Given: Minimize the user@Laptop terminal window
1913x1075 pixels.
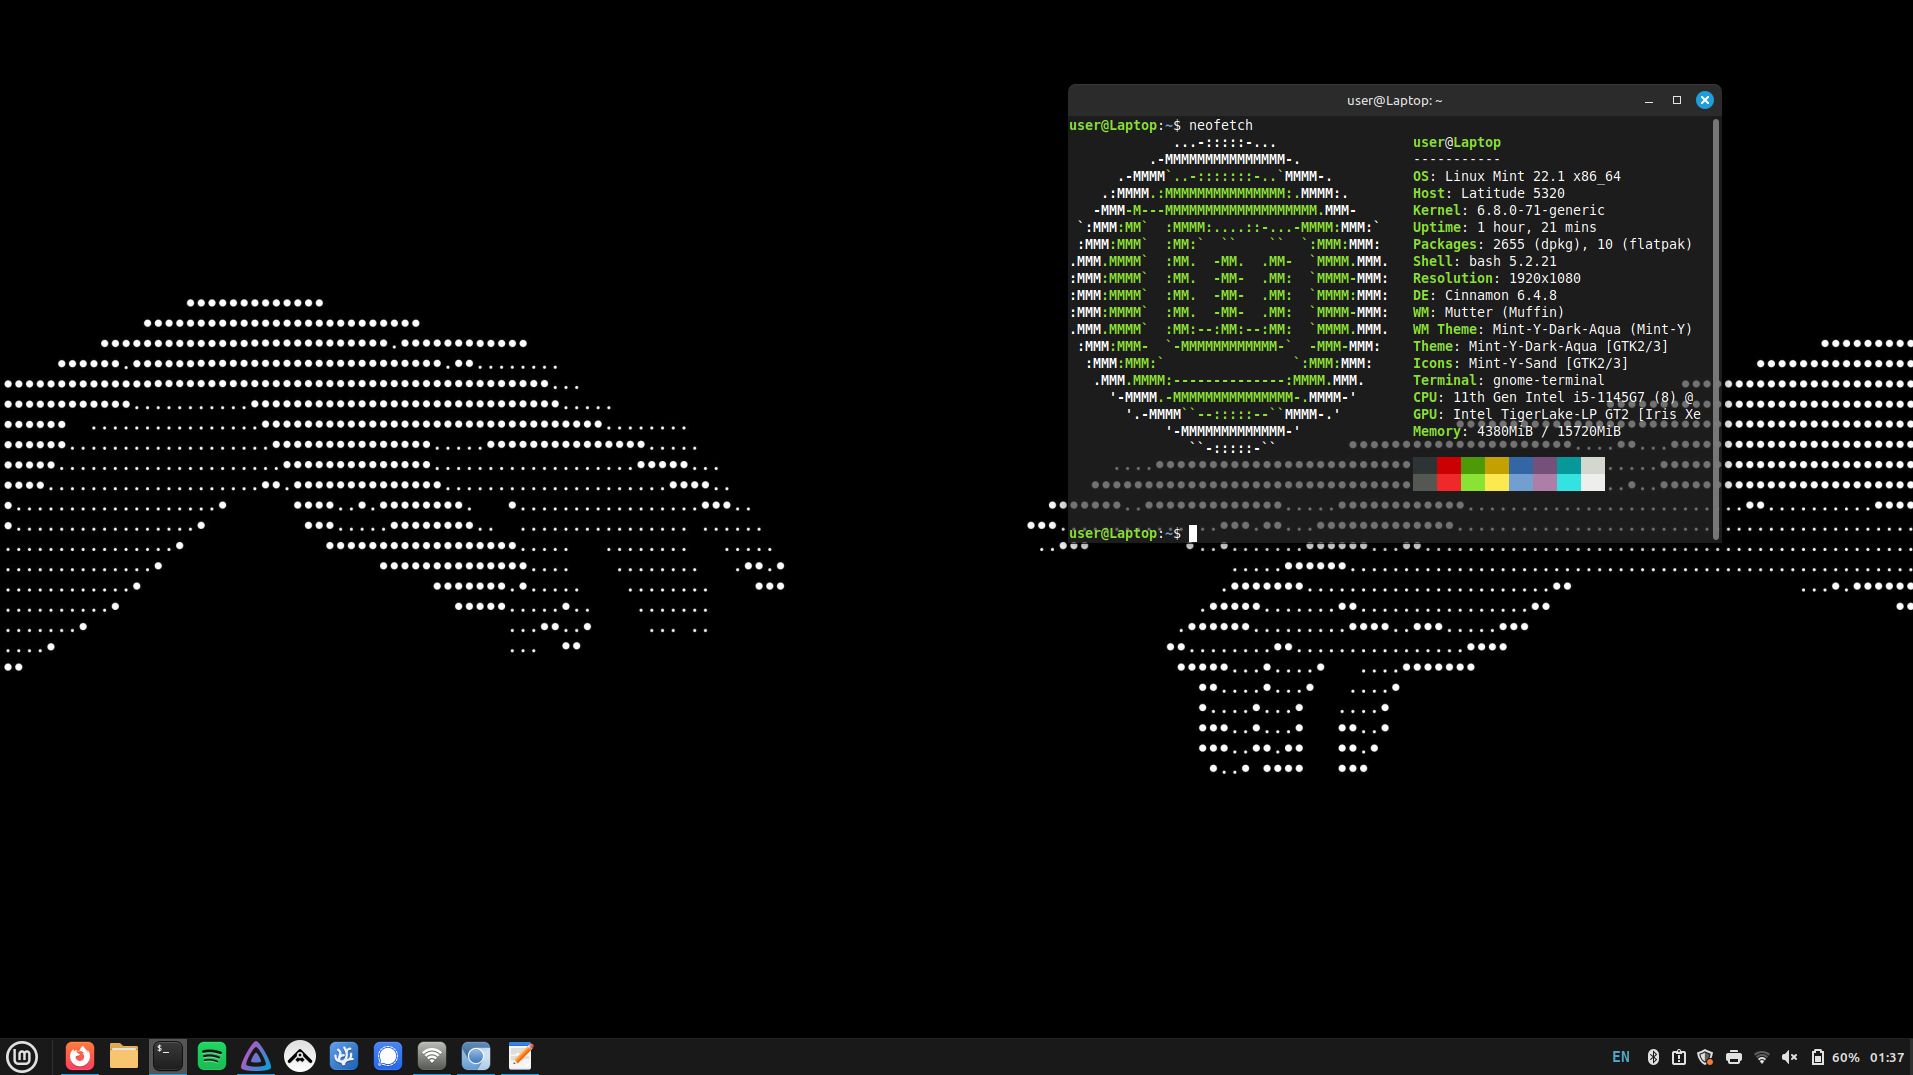Looking at the screenshot, I should pos(1649,100).
